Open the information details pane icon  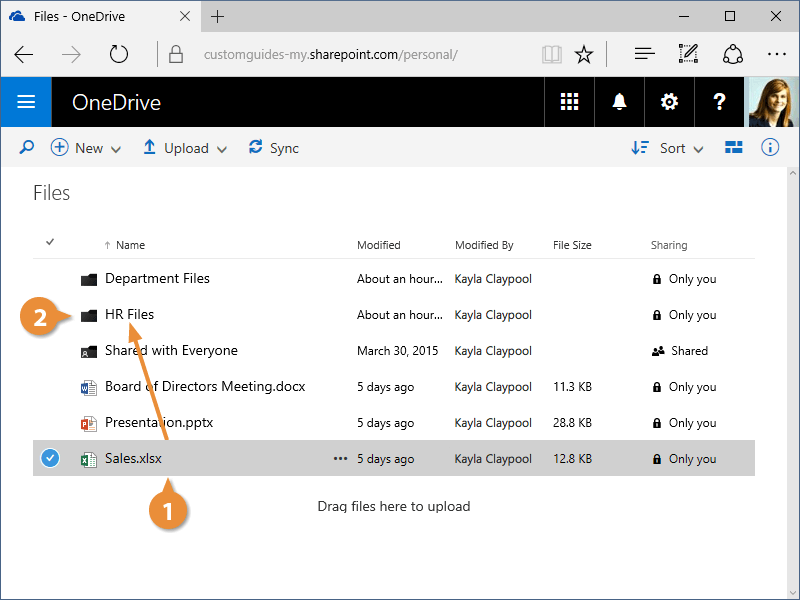tap(770, 148)
